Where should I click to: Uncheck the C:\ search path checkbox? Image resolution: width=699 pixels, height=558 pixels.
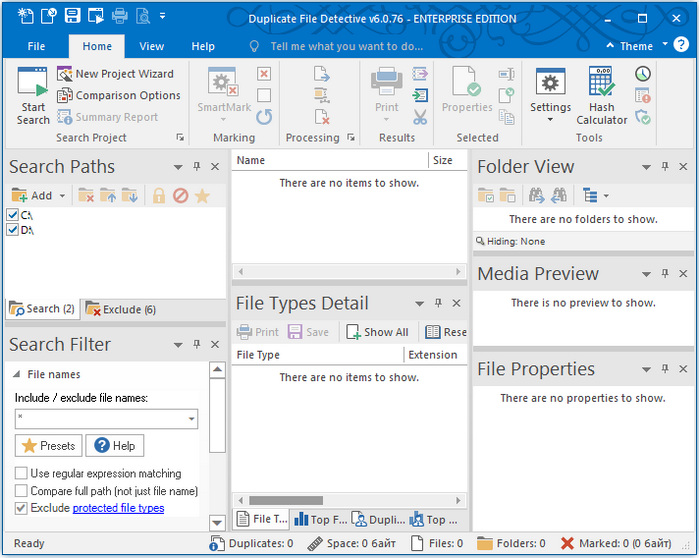click(13, 215)
